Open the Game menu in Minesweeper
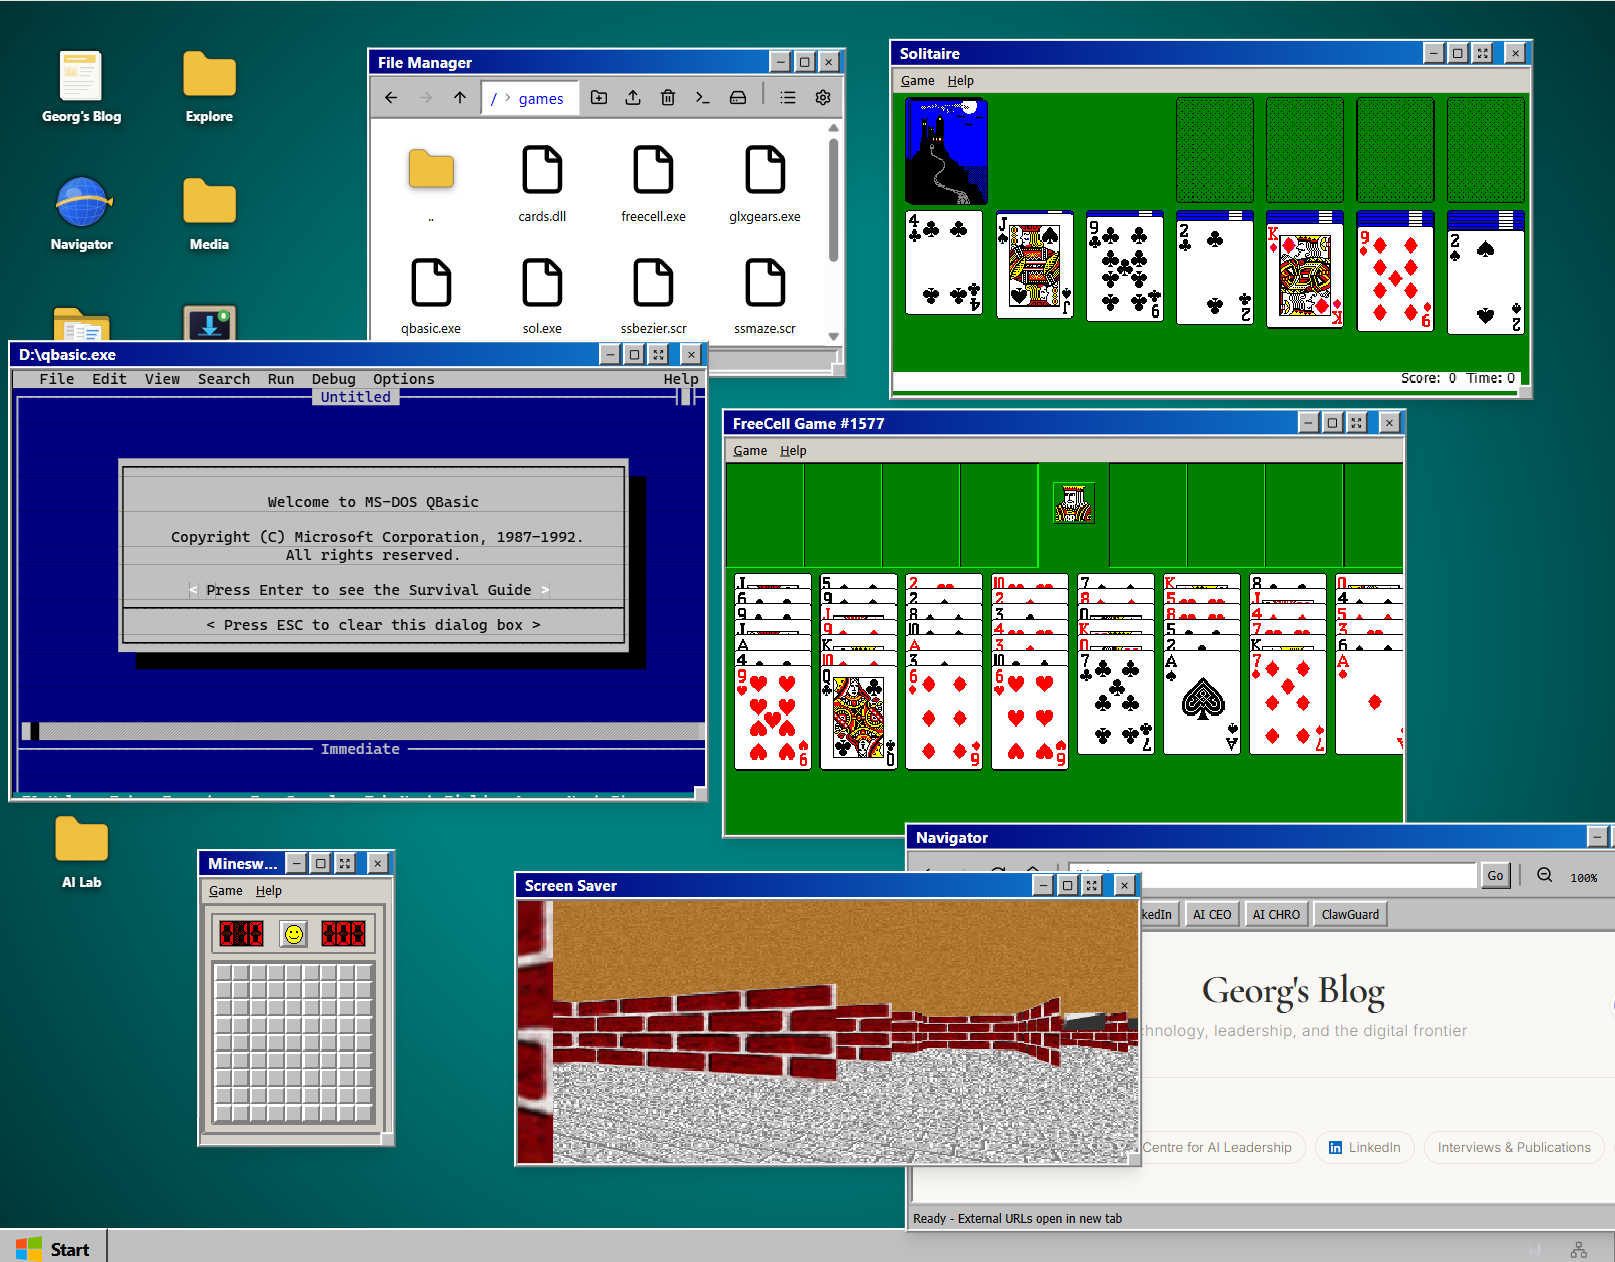Viewport: 1615px width, 1262px height. [225, 891]
